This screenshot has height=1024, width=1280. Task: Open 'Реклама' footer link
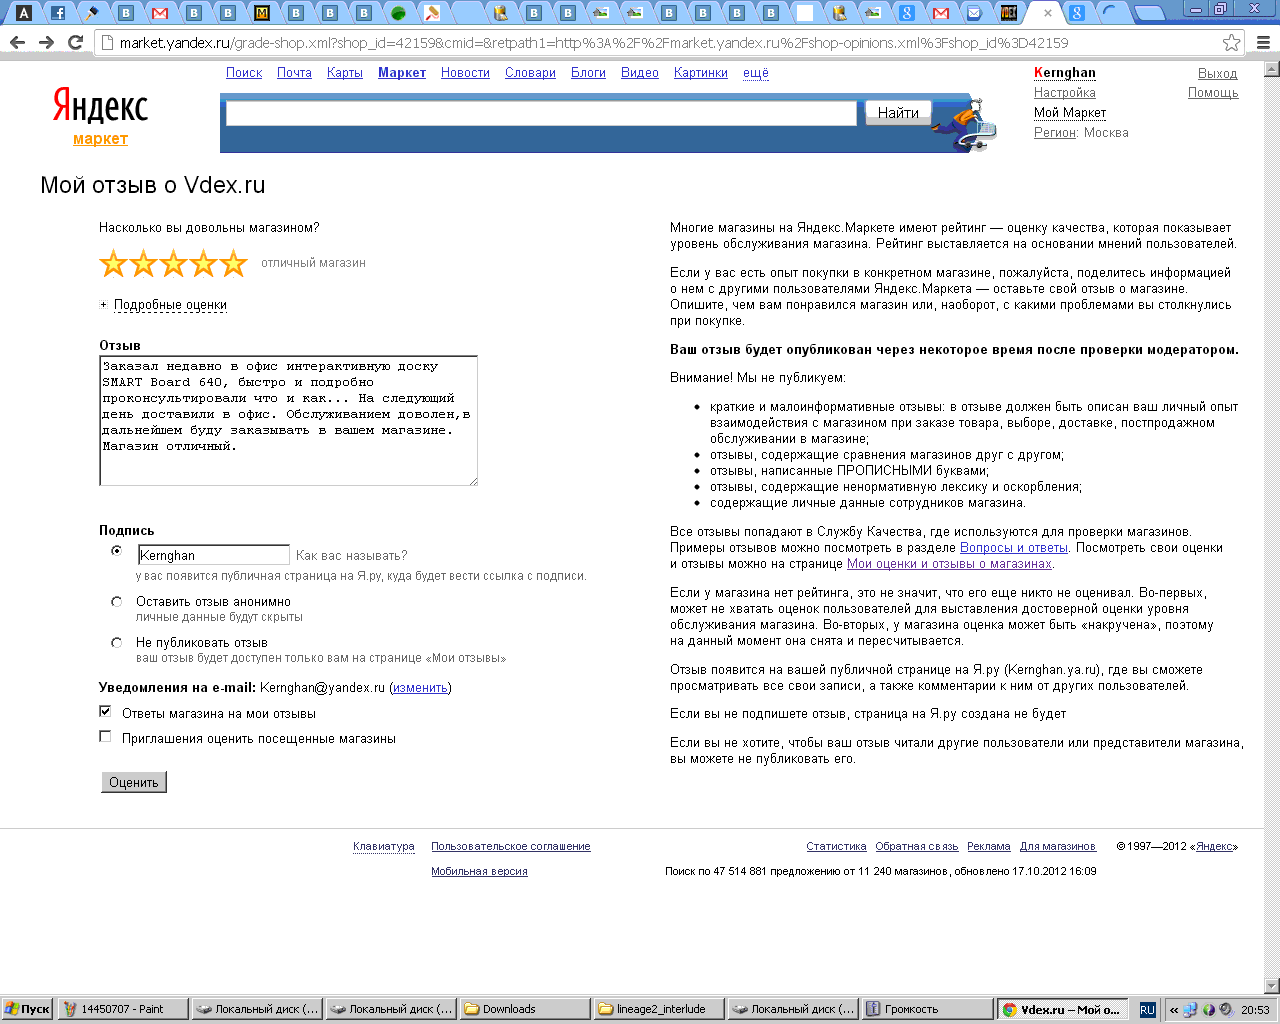(x=989, y=847)
